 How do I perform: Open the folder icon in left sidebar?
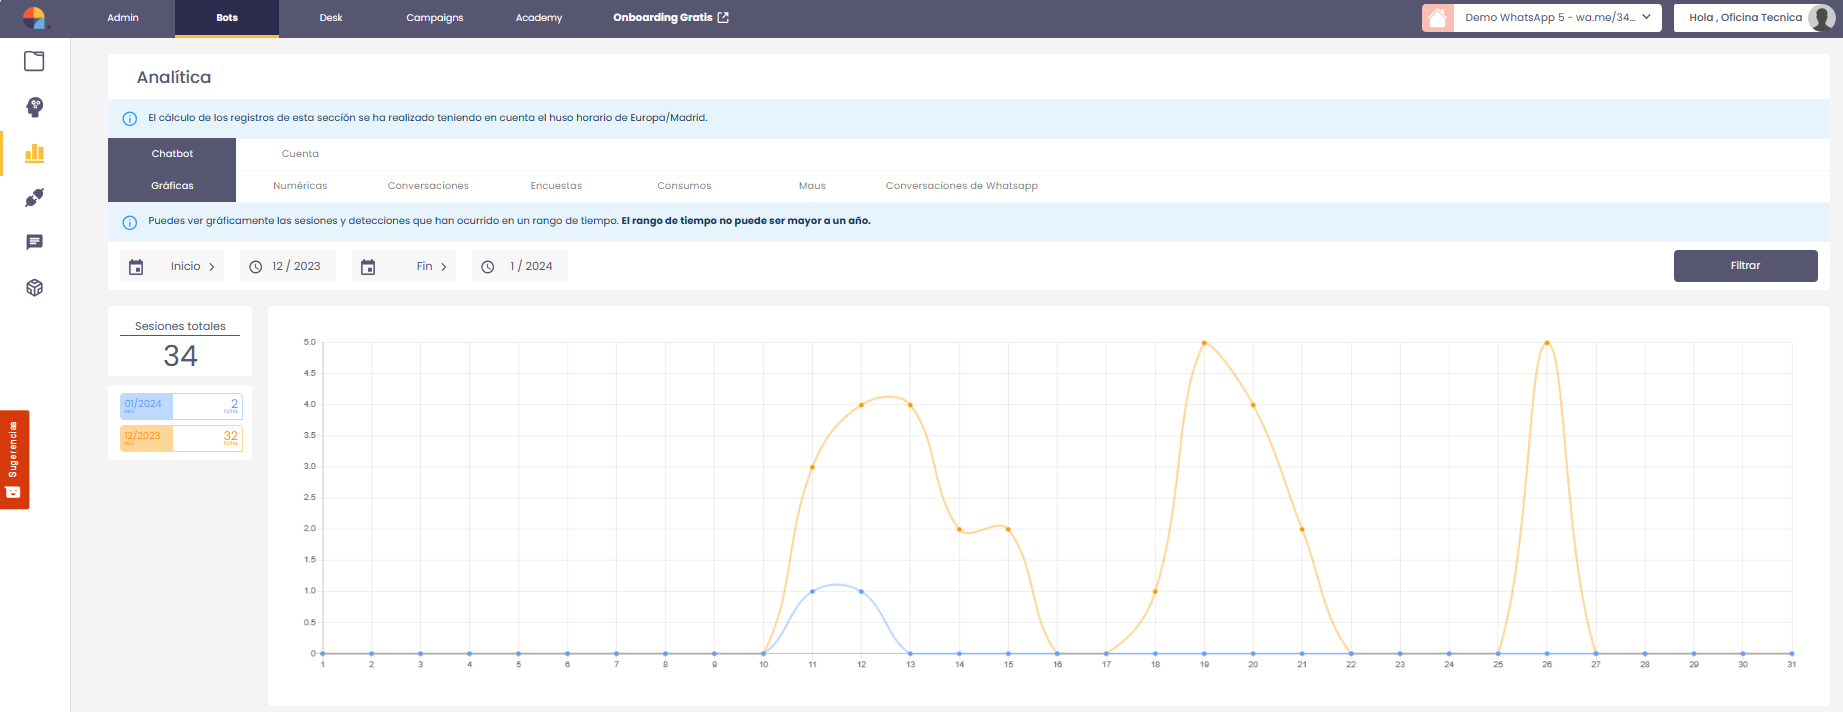(x=34, y=62)
